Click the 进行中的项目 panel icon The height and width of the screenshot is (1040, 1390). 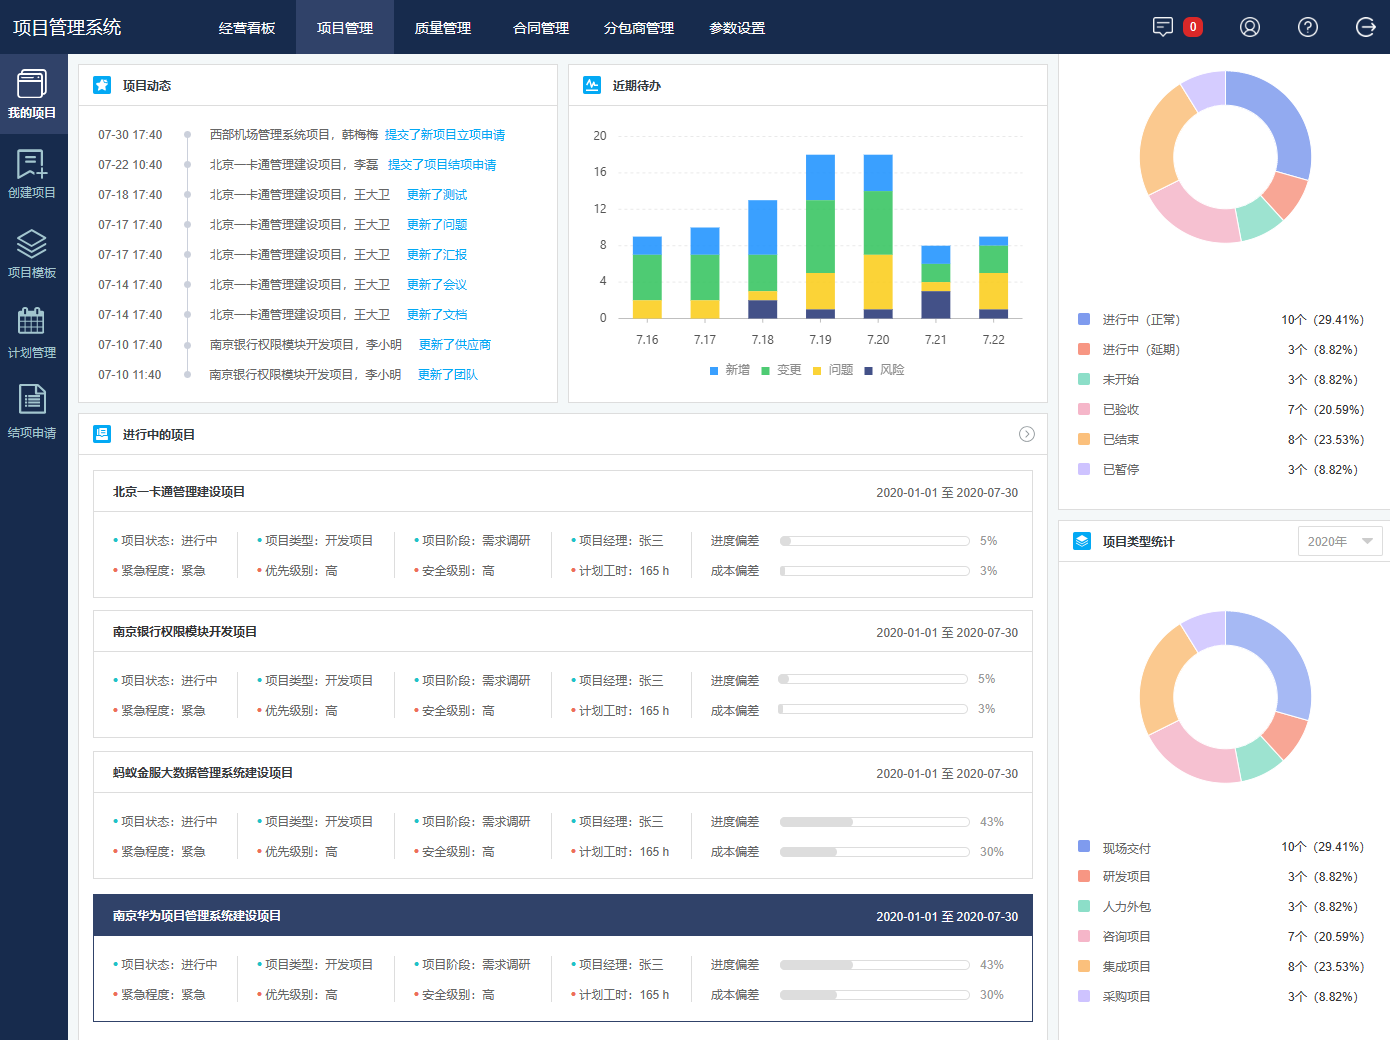102,434
